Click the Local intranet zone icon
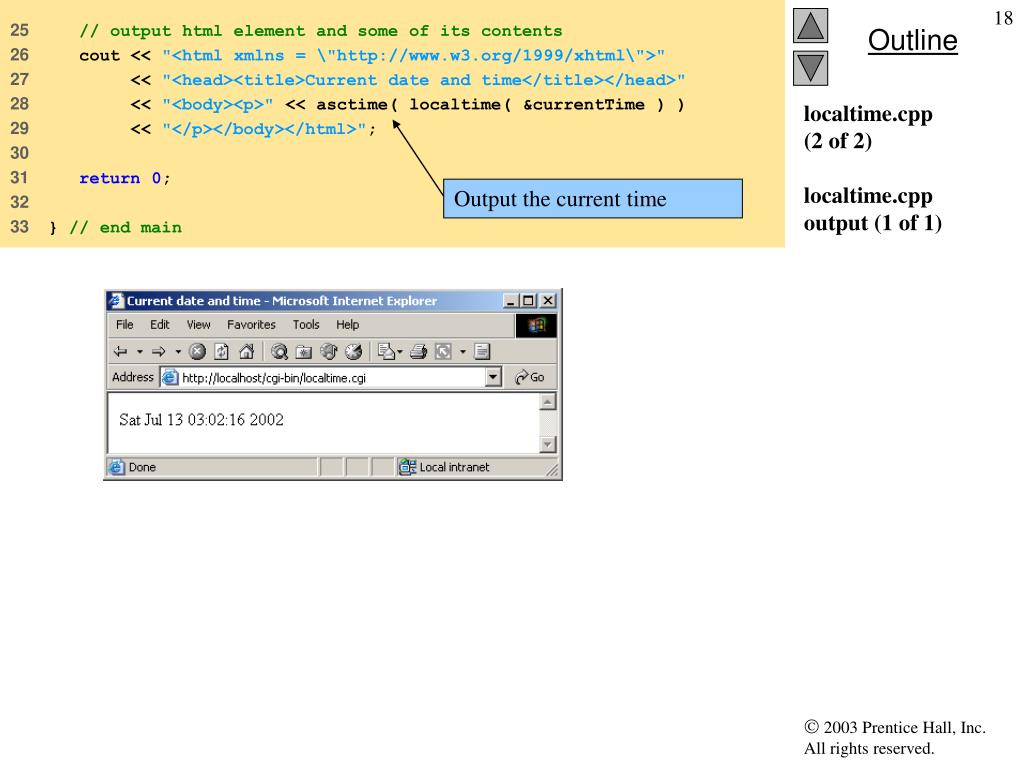 point(408,467)
